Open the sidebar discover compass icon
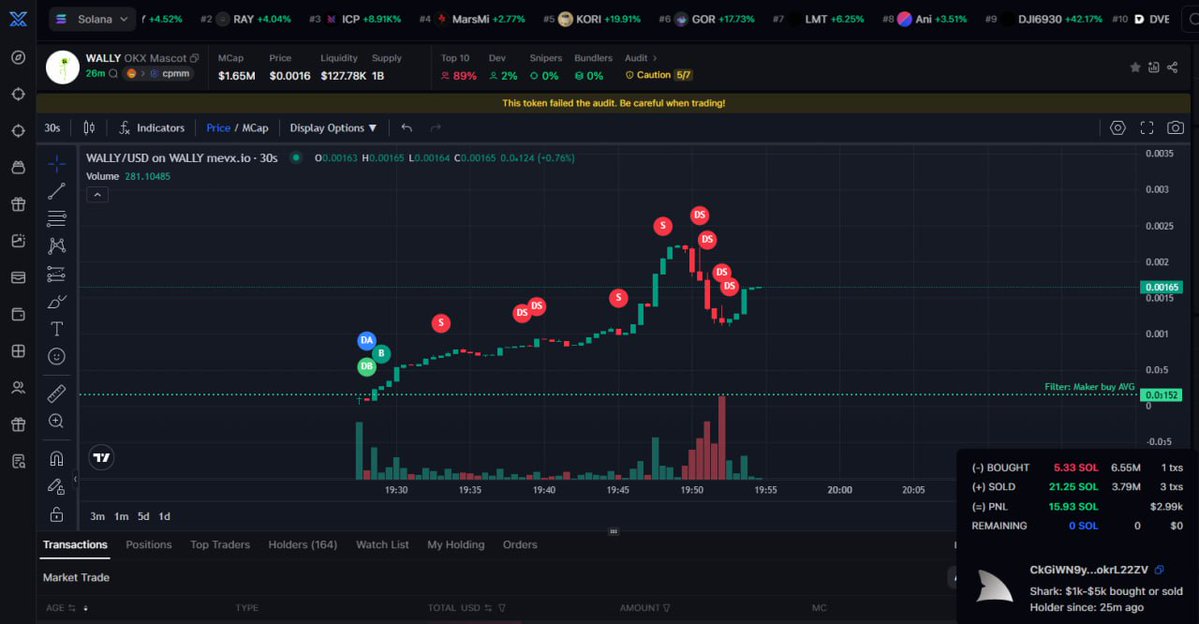 tap(18, 57)
